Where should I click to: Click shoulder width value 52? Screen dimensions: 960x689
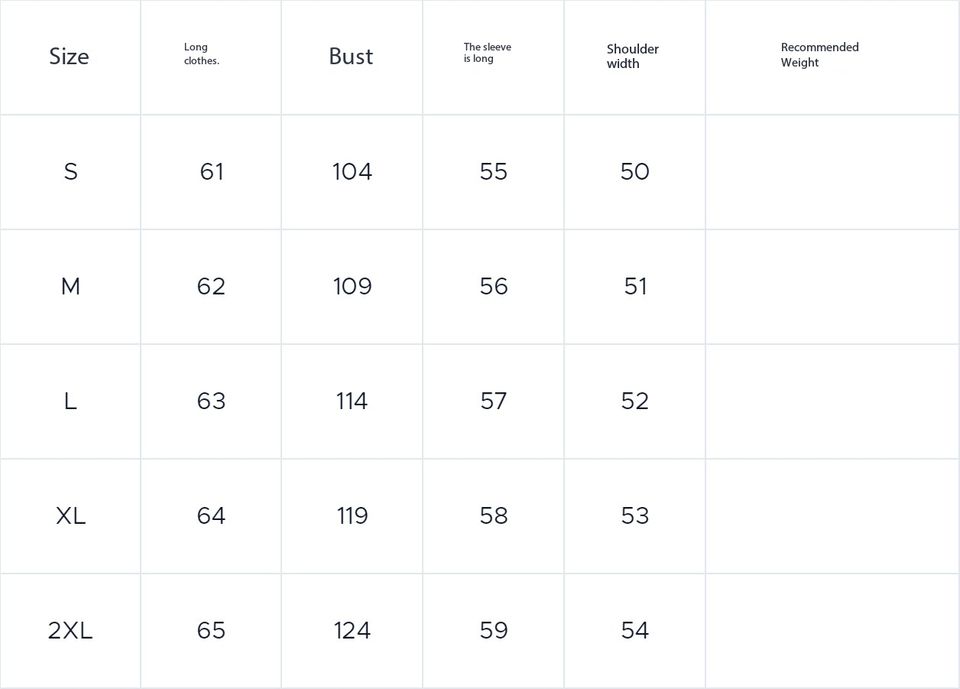[x=635, y=401]
